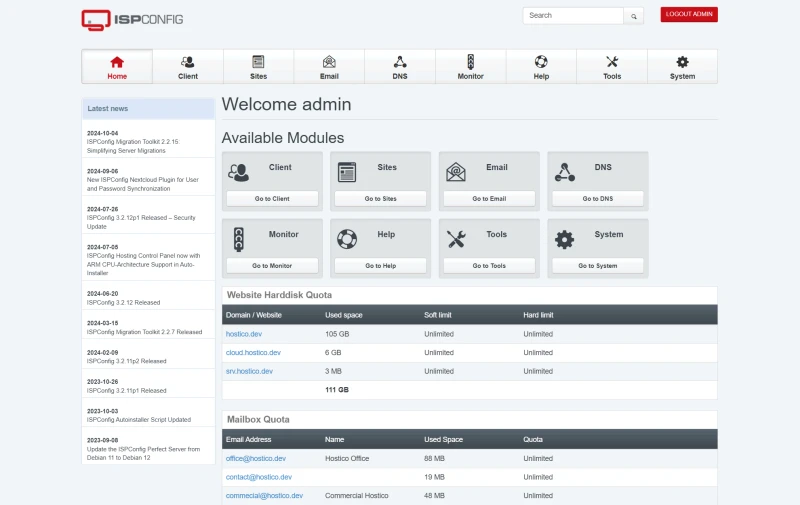
Task: Open the System tab in navigation
Action: [682, 66]
